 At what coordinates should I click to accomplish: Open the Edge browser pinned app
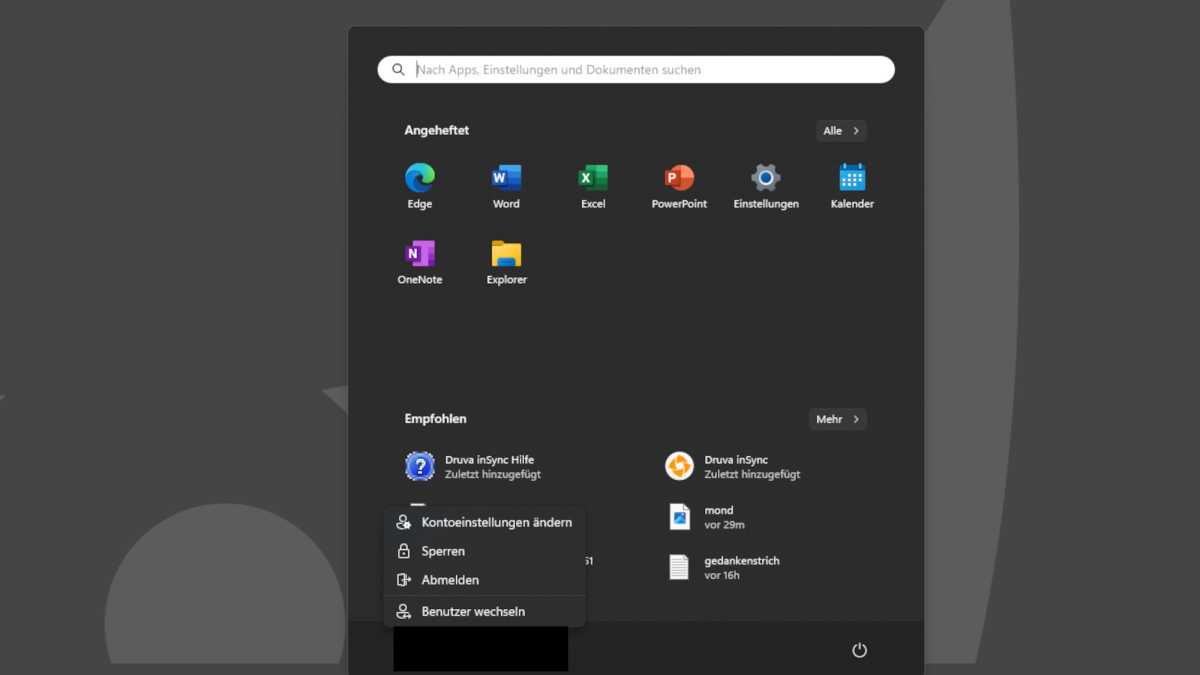click(x=420, y=187)
